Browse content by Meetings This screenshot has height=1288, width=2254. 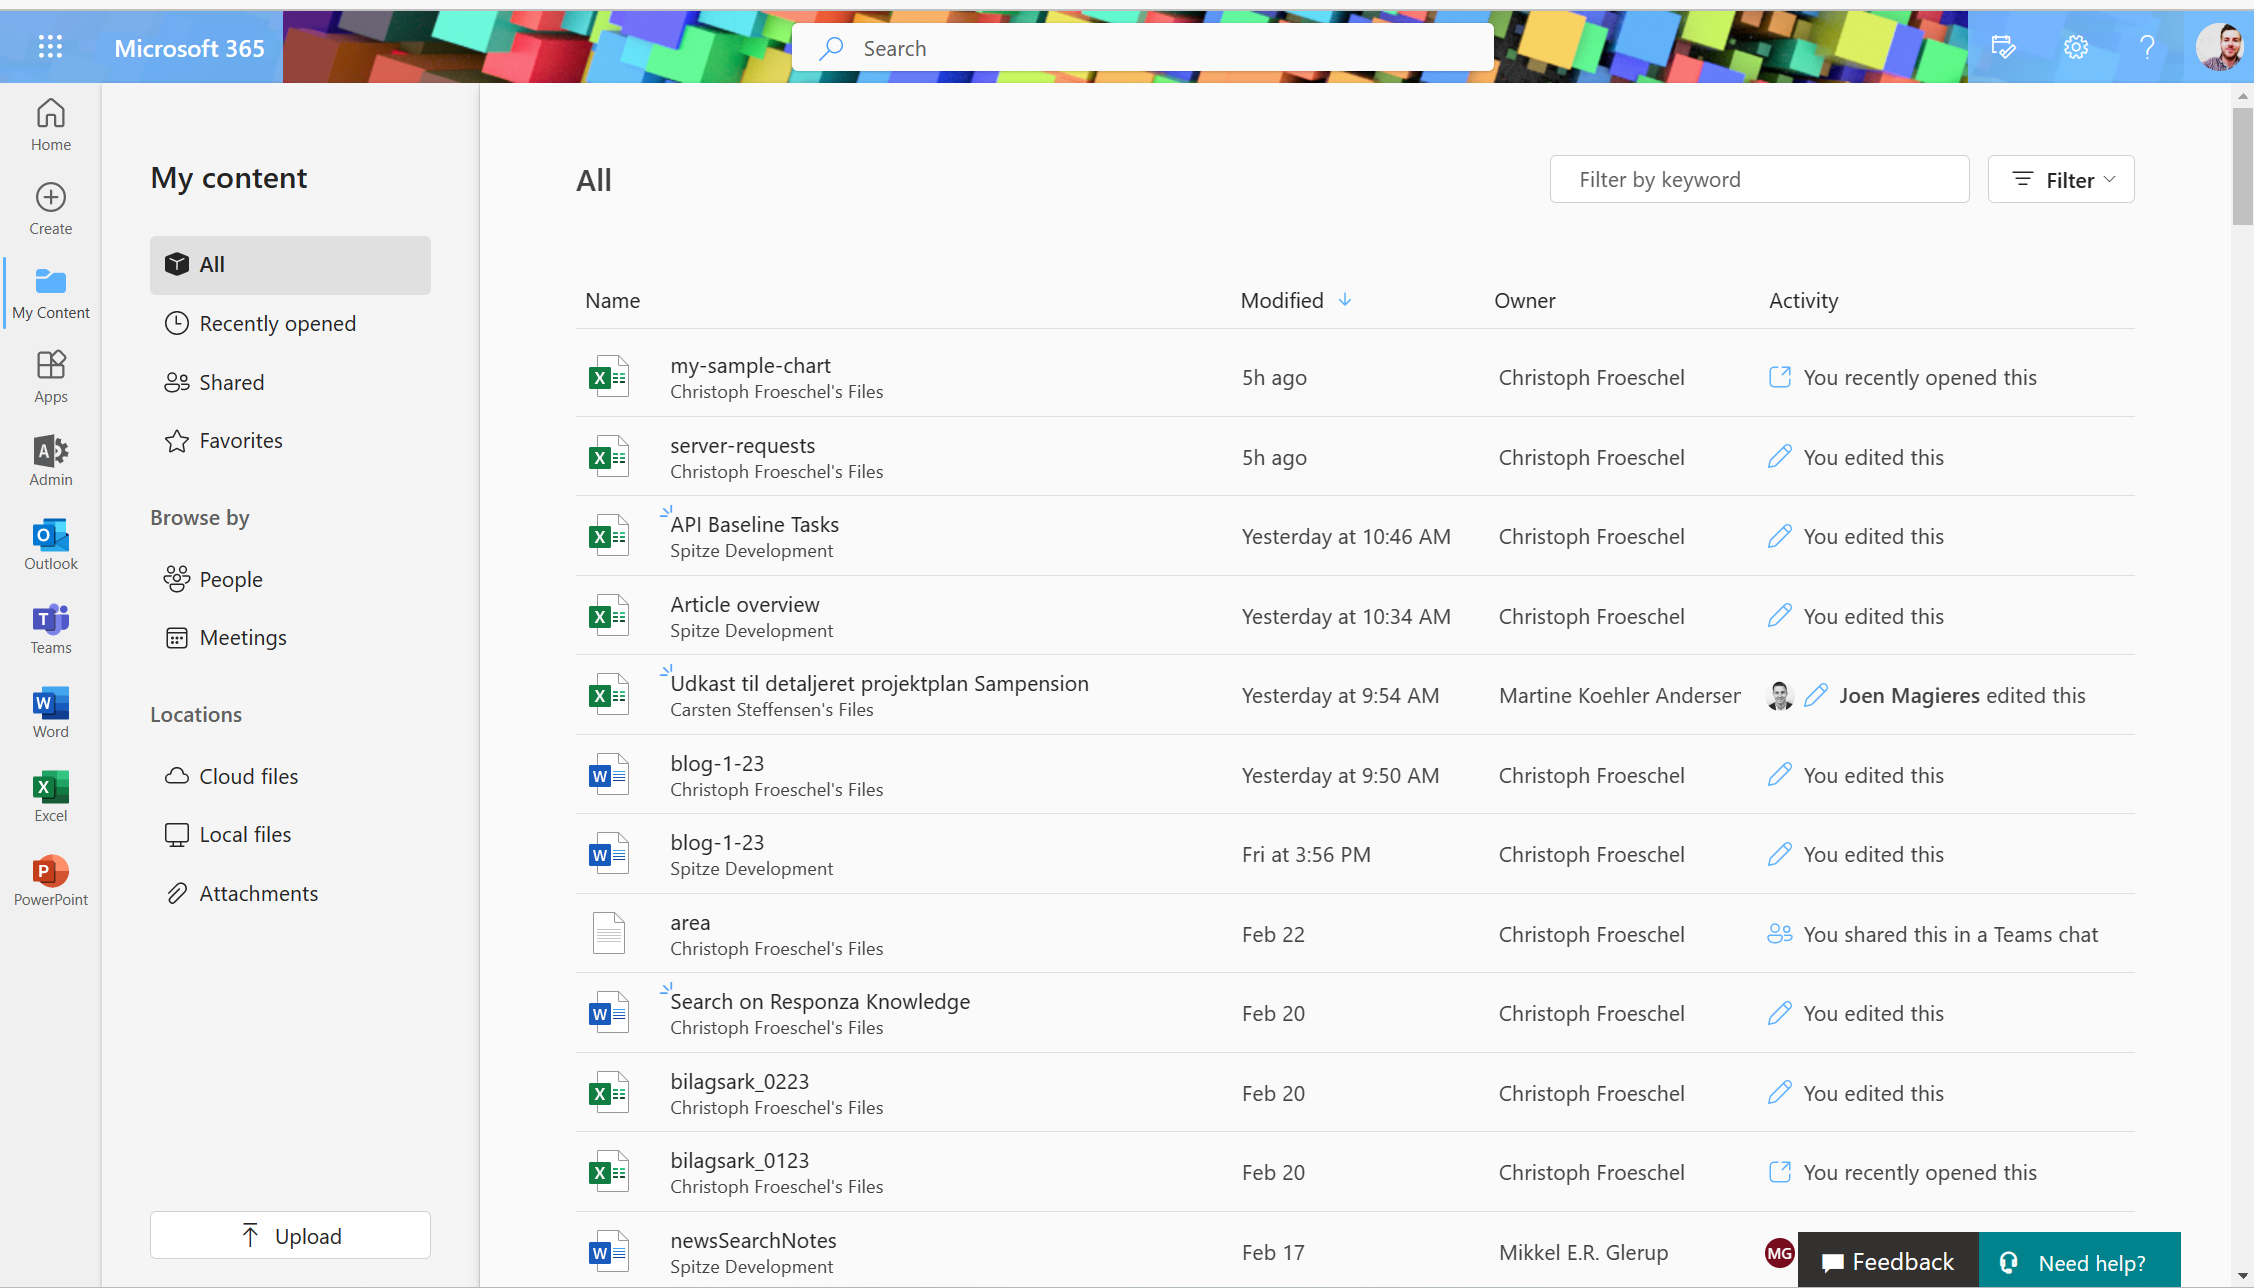[242, 638]
